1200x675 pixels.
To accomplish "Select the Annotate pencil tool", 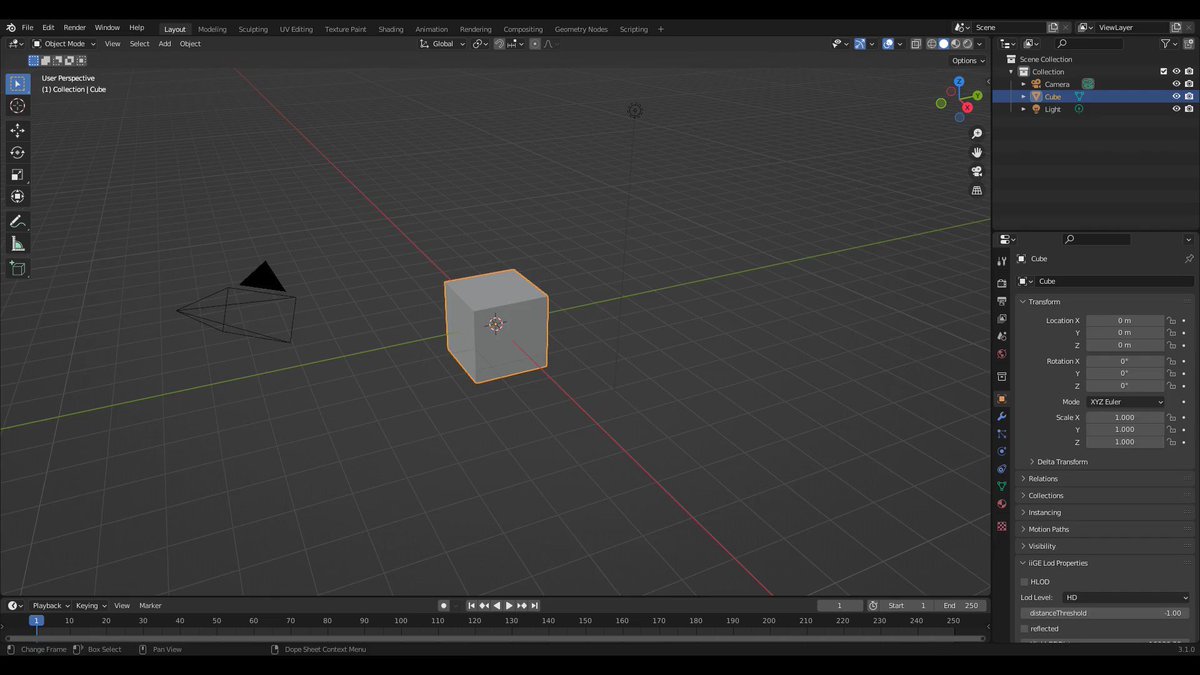I will 17,222.
